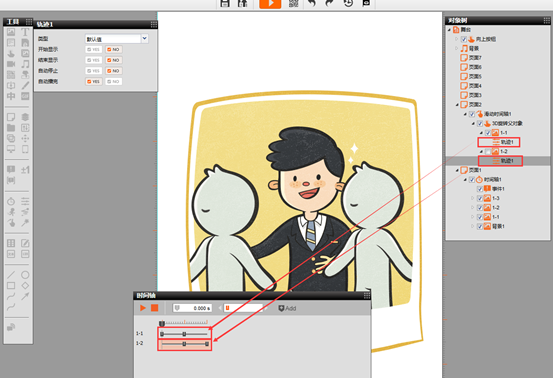Expand the 背景1 layer node

473,226
